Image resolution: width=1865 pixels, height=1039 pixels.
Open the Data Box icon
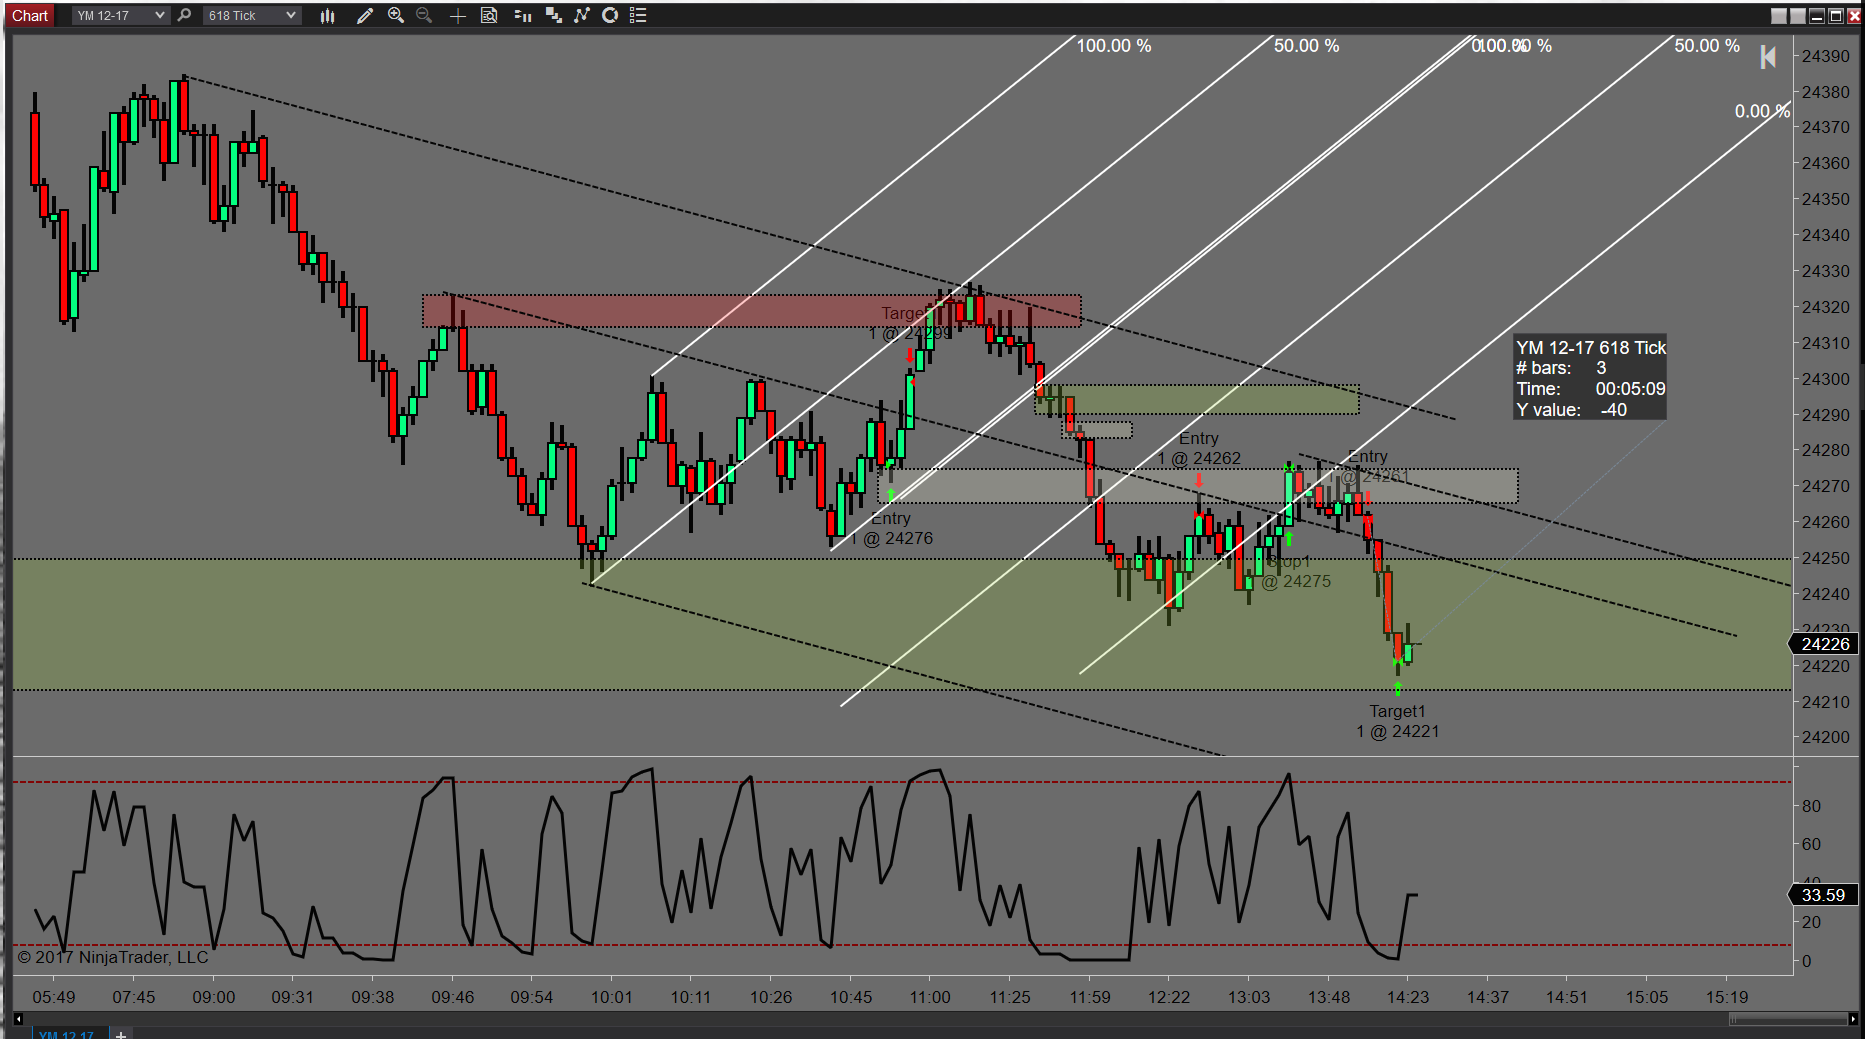click(x=489, y=15)
